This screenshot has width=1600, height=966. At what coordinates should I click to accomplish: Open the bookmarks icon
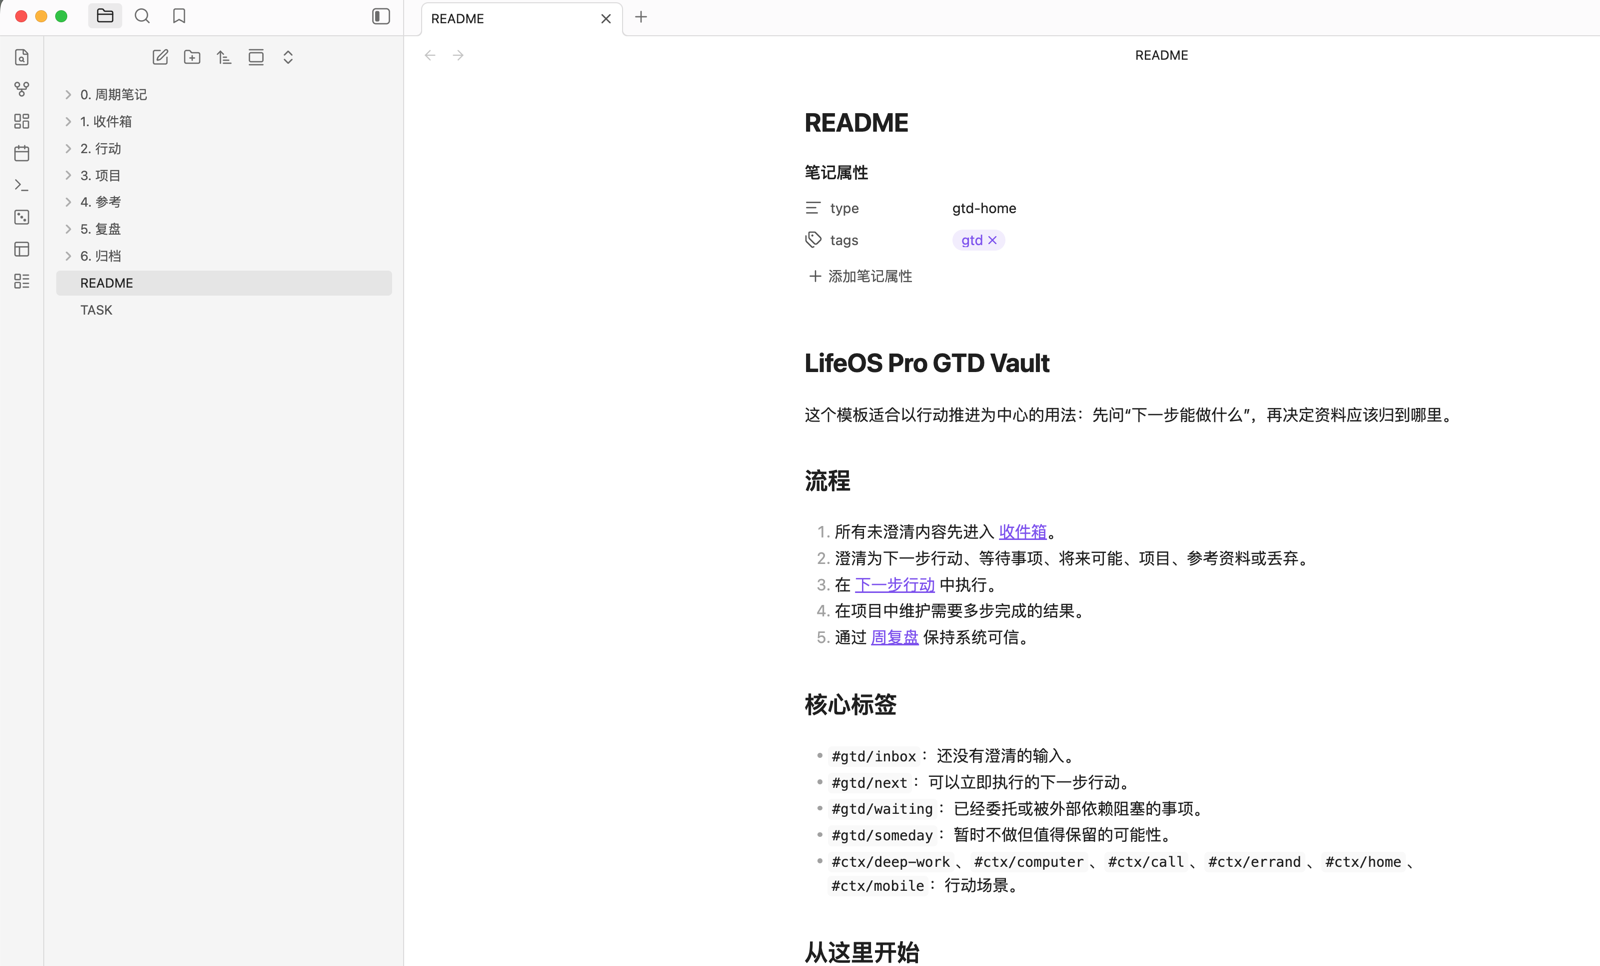[x=179, y=16]
